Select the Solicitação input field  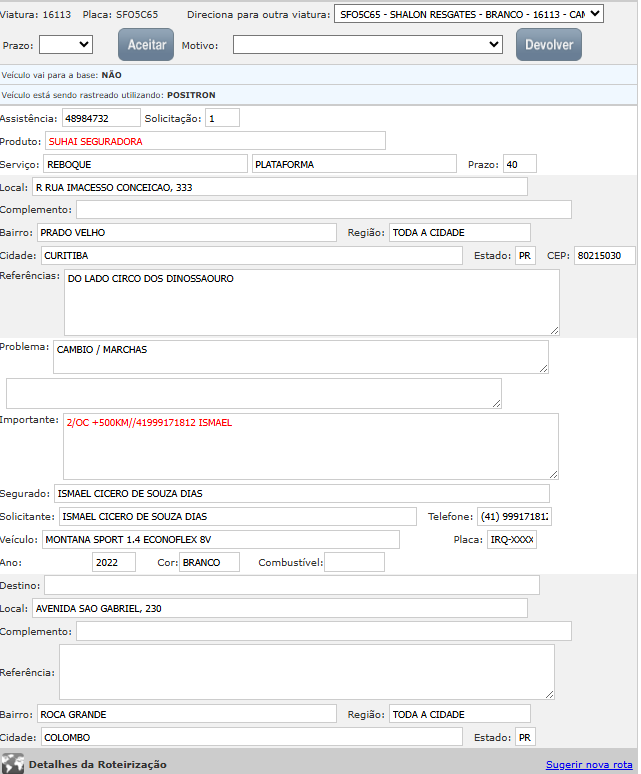point(223,118)
